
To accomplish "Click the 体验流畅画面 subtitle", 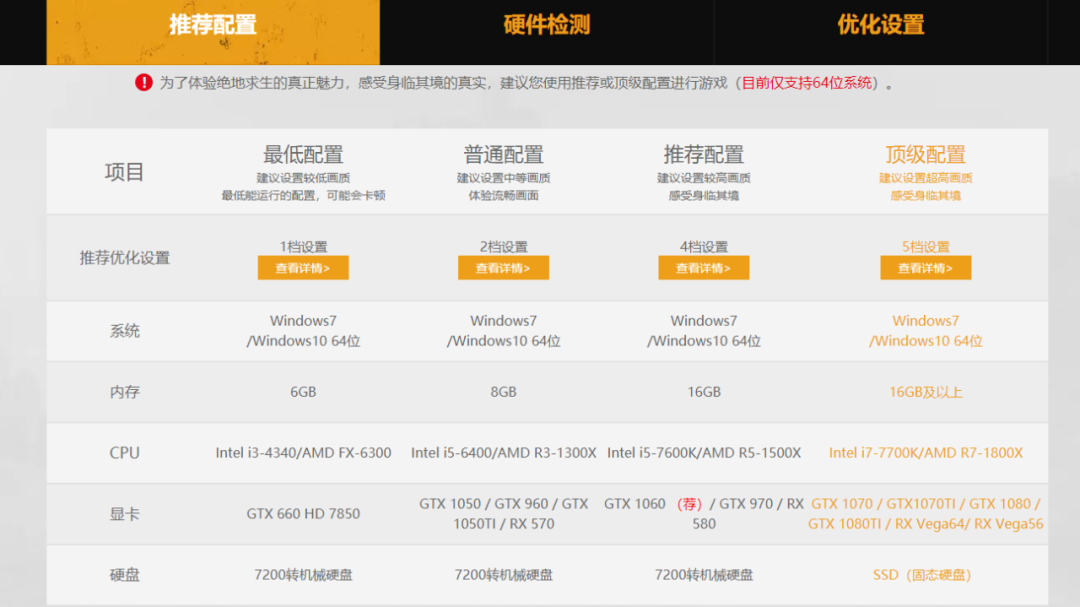I will point(503,196).
